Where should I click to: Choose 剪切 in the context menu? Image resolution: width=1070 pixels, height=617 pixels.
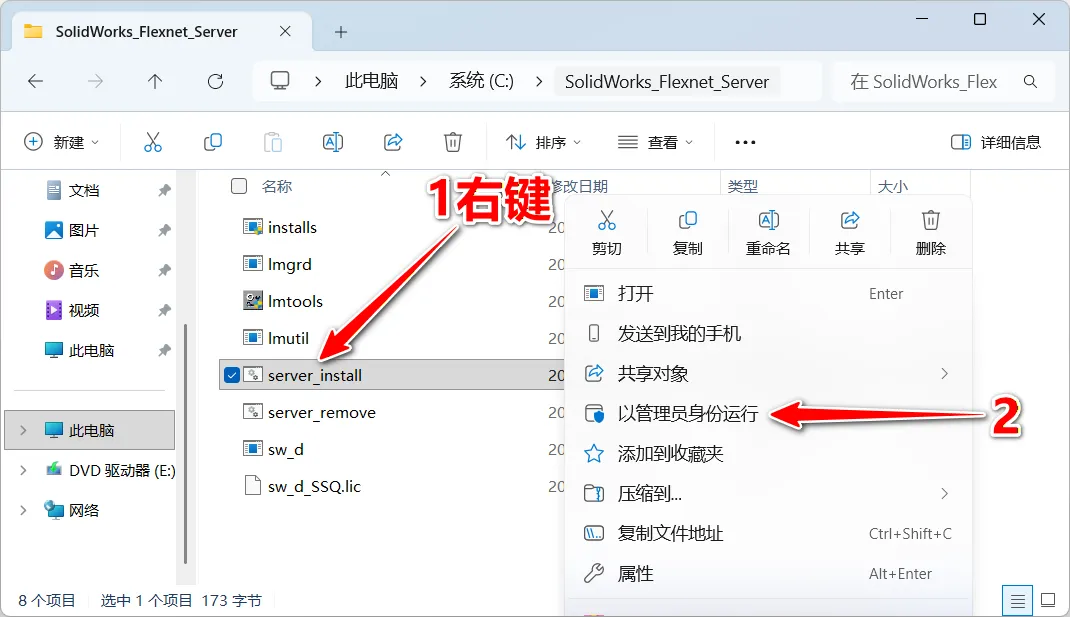pos(607,233)
